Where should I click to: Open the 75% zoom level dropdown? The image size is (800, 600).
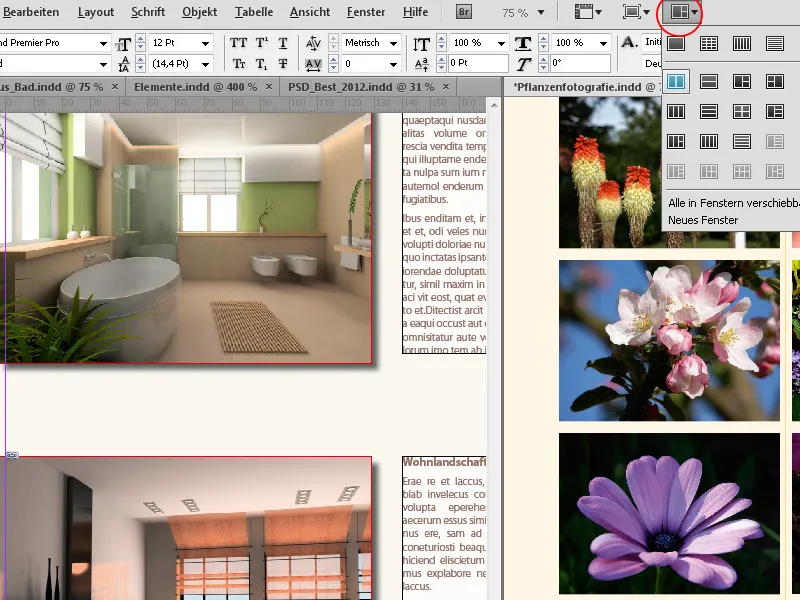pos(528,13)
